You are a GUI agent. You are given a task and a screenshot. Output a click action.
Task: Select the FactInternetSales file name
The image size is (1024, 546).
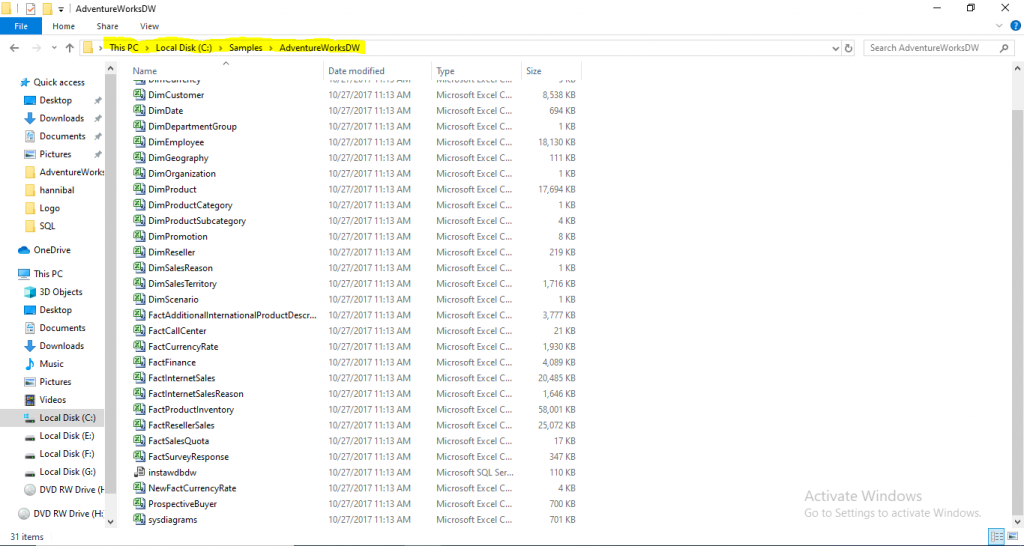(x=182, y=378)
